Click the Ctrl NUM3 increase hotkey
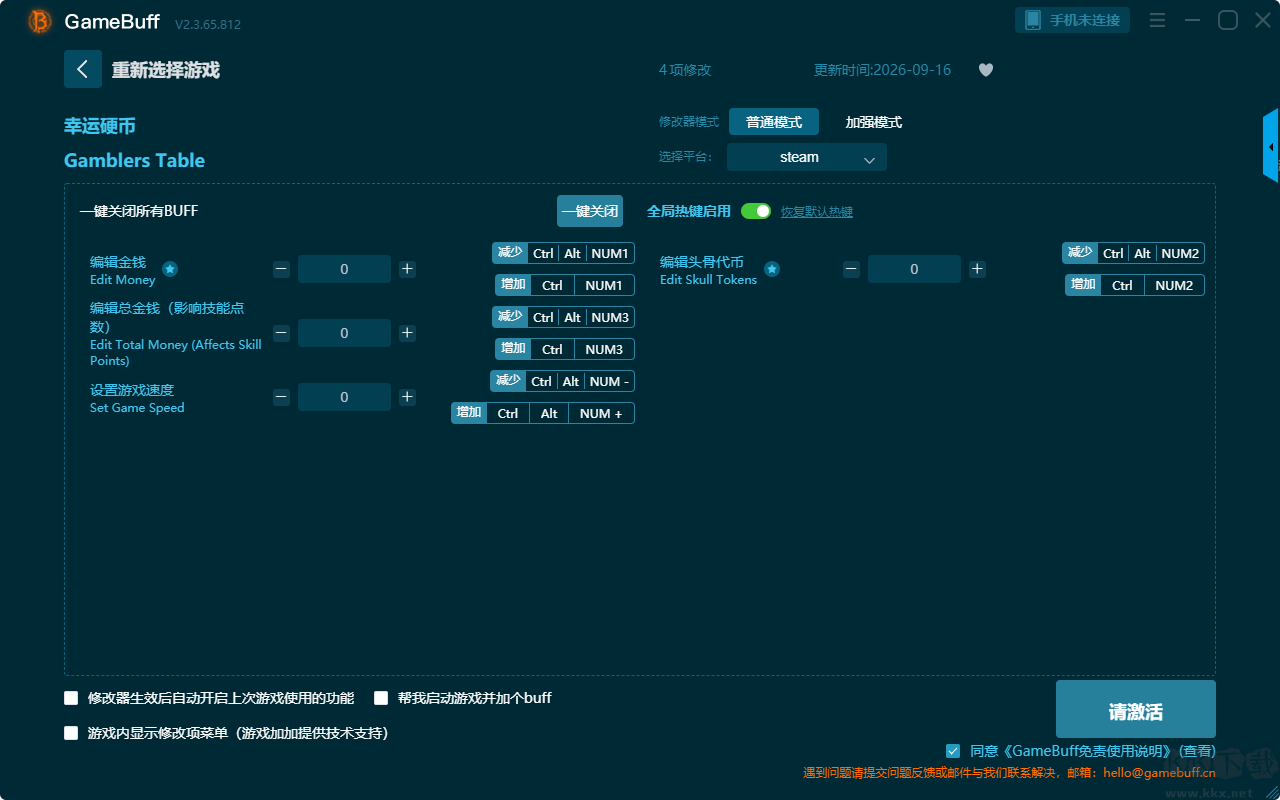This screenshot has width=1280, height=800. 565,349
